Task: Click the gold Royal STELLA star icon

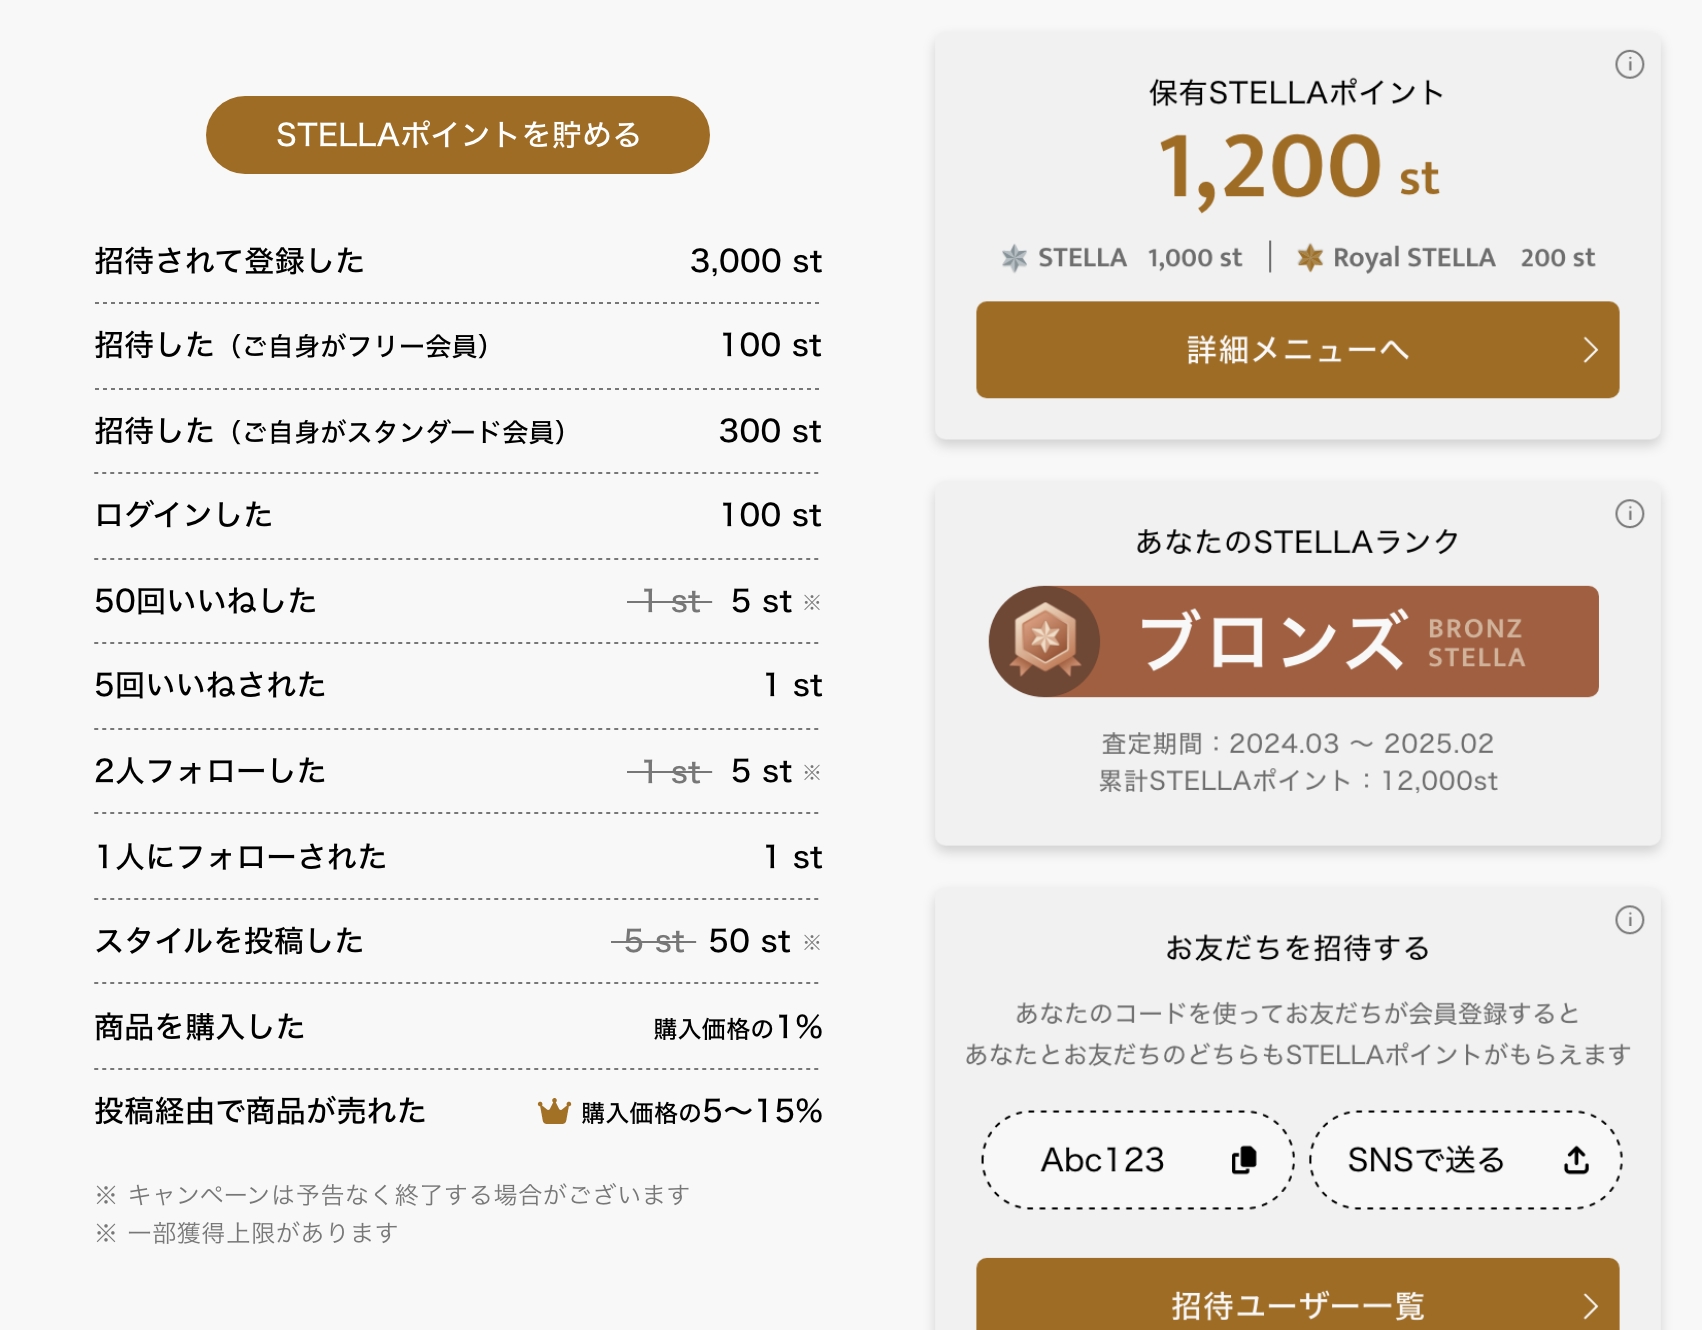Action: (1310, 258)
